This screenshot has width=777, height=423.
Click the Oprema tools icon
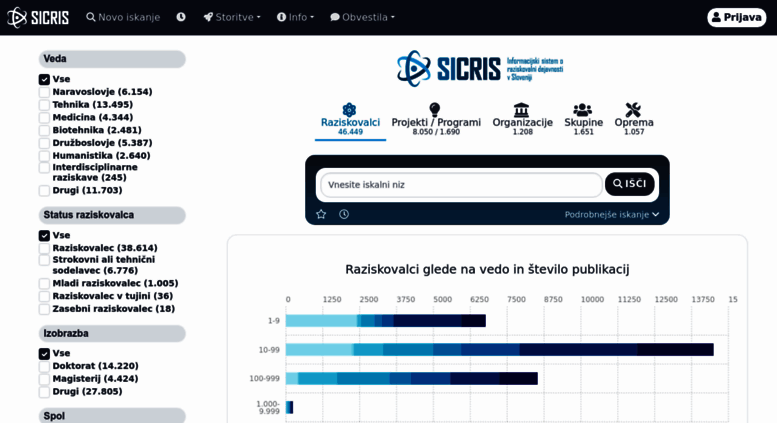click(633, 109)
